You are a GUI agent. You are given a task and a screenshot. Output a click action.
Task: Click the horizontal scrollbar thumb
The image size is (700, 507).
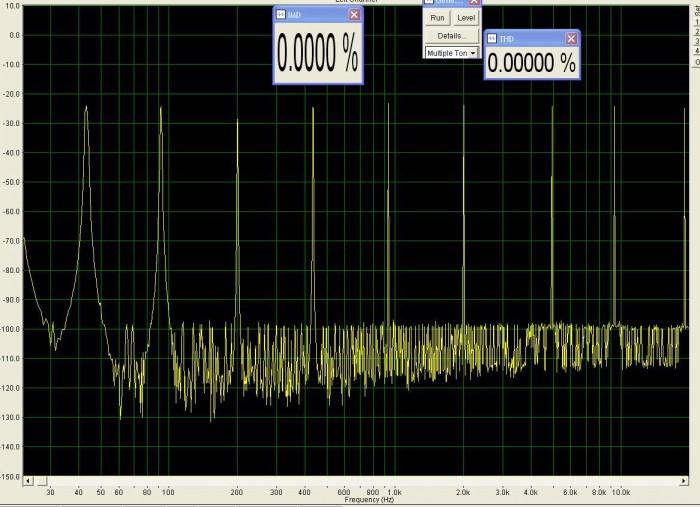tap(42, 481)
